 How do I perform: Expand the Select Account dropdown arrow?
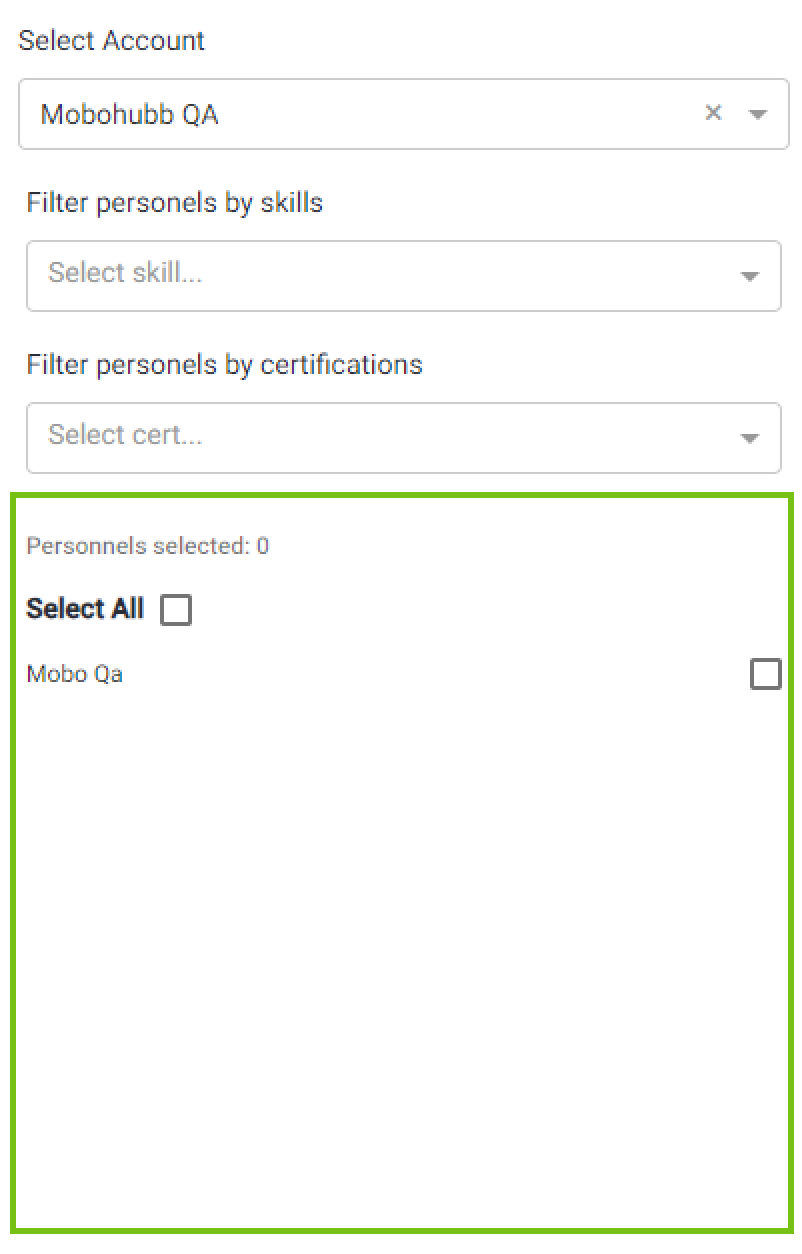[758, 114]
